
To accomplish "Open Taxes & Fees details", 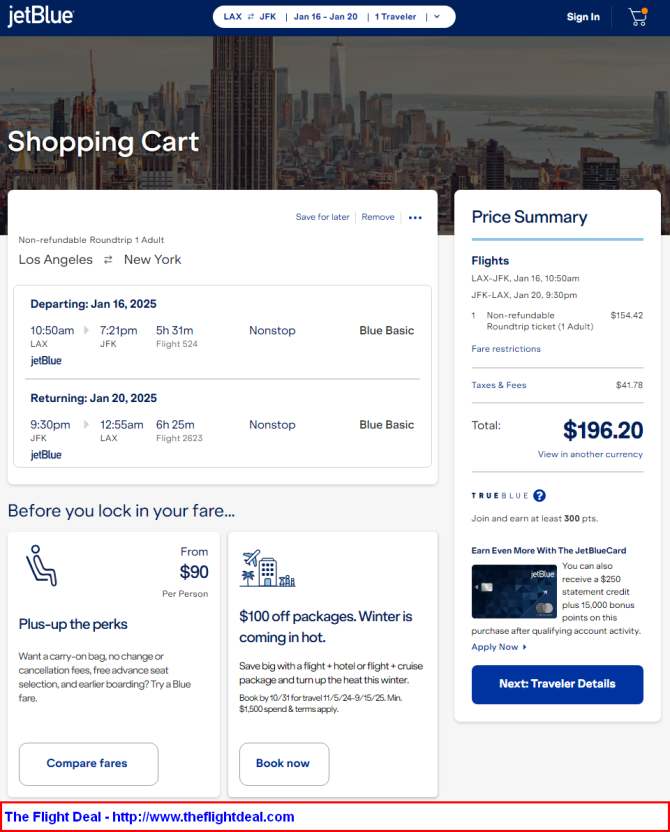I will (499, 385).
